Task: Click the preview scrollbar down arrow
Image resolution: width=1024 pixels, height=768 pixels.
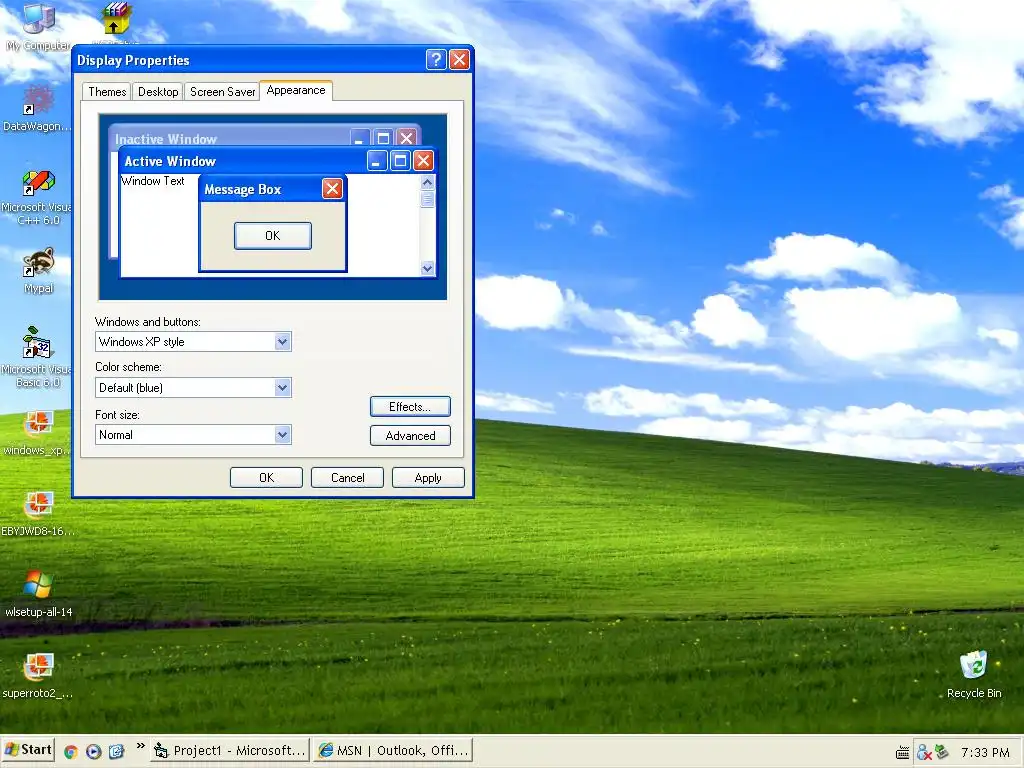Action: 427,268
